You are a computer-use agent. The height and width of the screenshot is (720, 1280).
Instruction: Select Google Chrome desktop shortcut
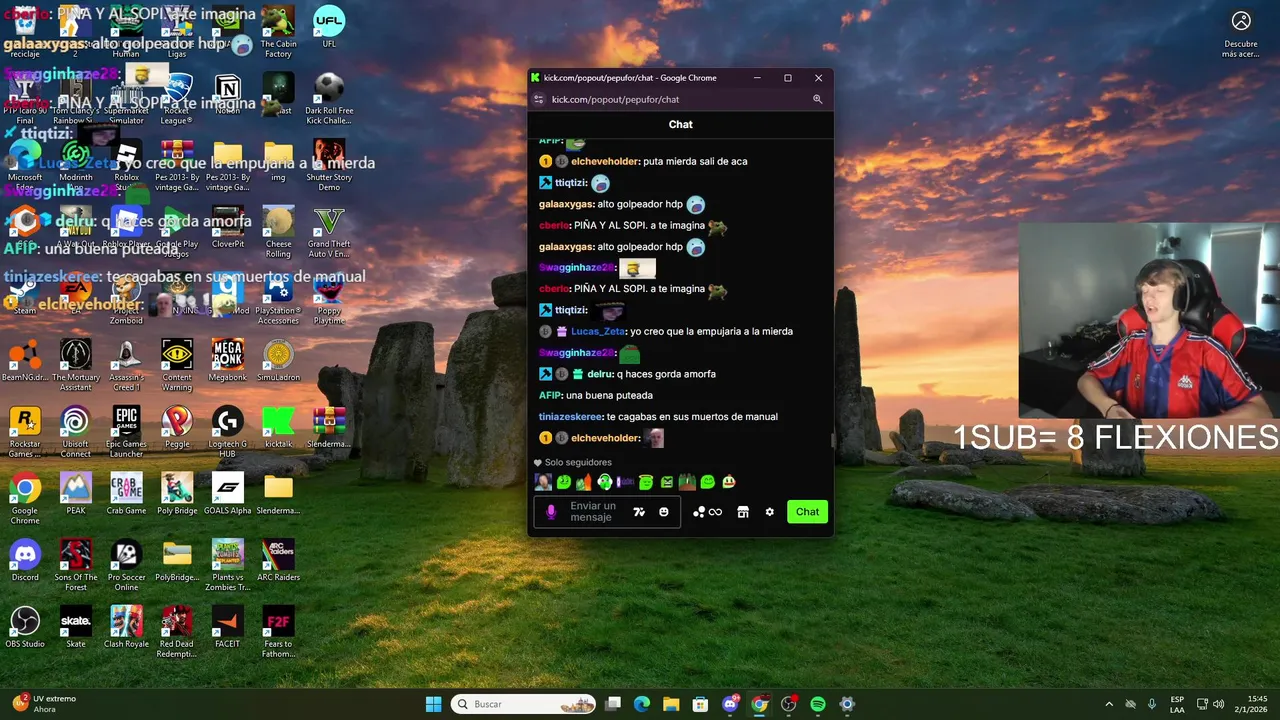tap(25, 499)
